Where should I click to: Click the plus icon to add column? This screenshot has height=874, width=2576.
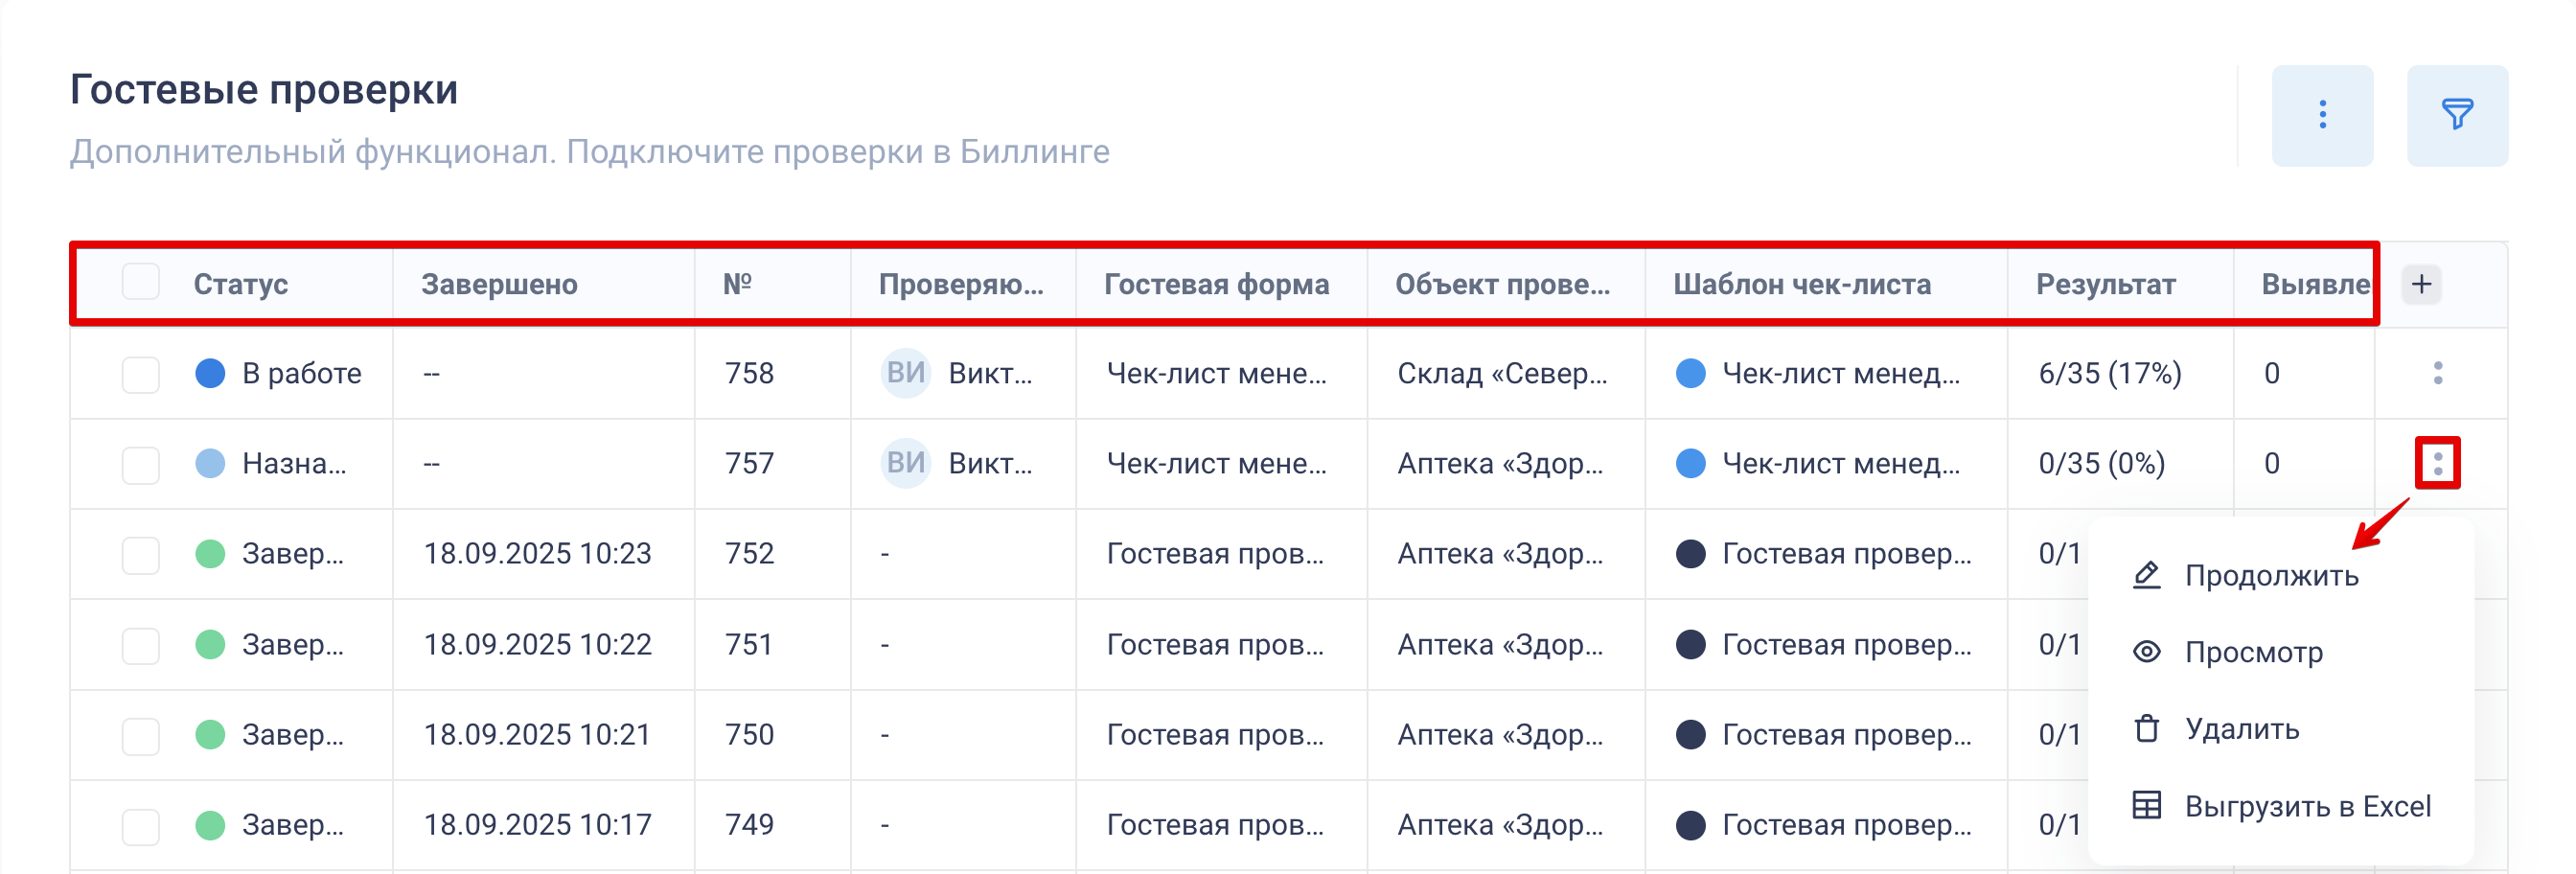[x=2420, y=284]
